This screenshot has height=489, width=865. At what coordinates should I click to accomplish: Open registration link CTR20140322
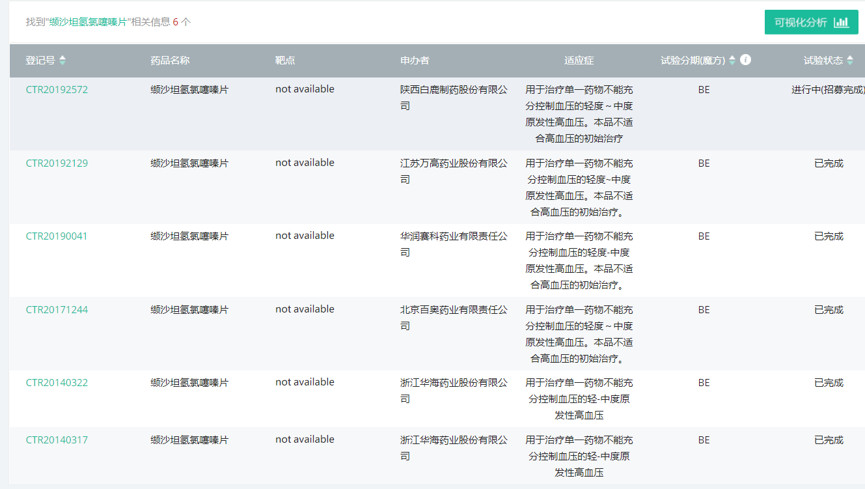click(x=57, y=382)
